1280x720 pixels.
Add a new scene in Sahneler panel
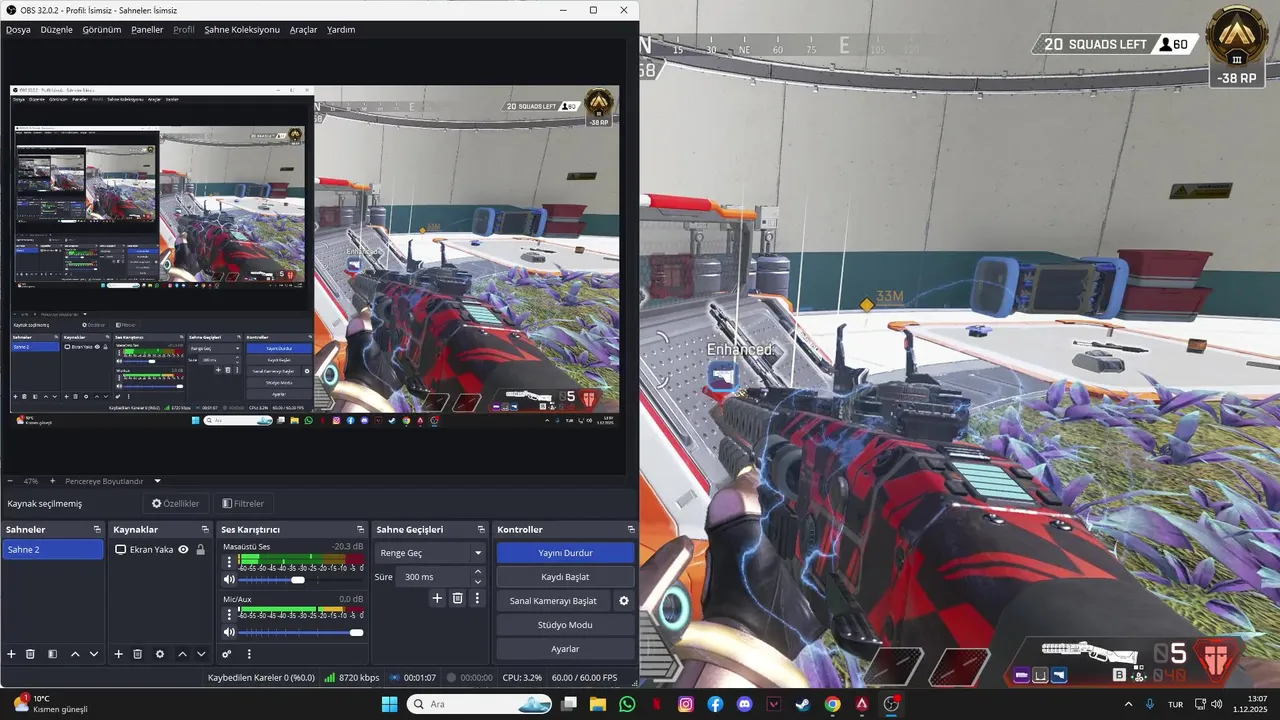coord(11,654)
